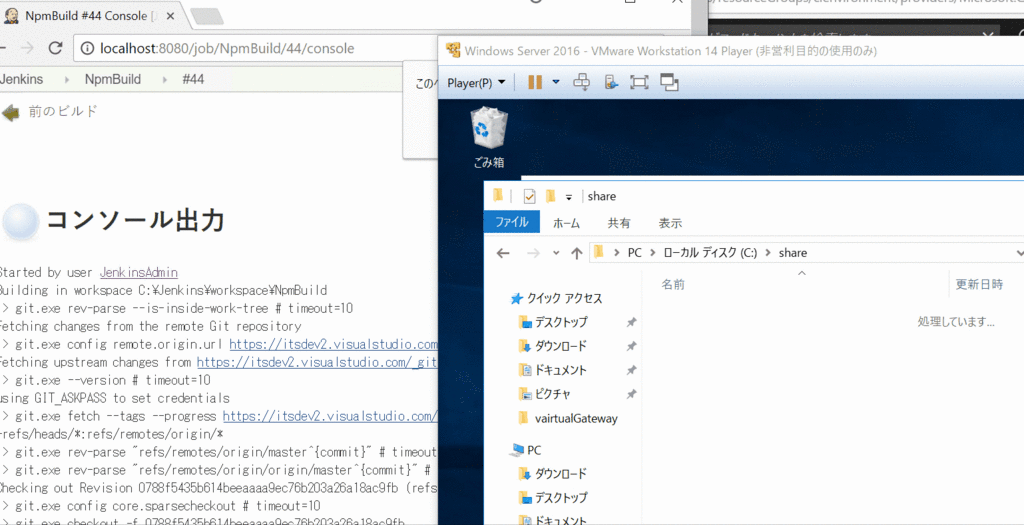Image resolution: width=1024 pixels, height=525 pixels.
Task: Sort by the 名前 column header
Action: point(673,285)
